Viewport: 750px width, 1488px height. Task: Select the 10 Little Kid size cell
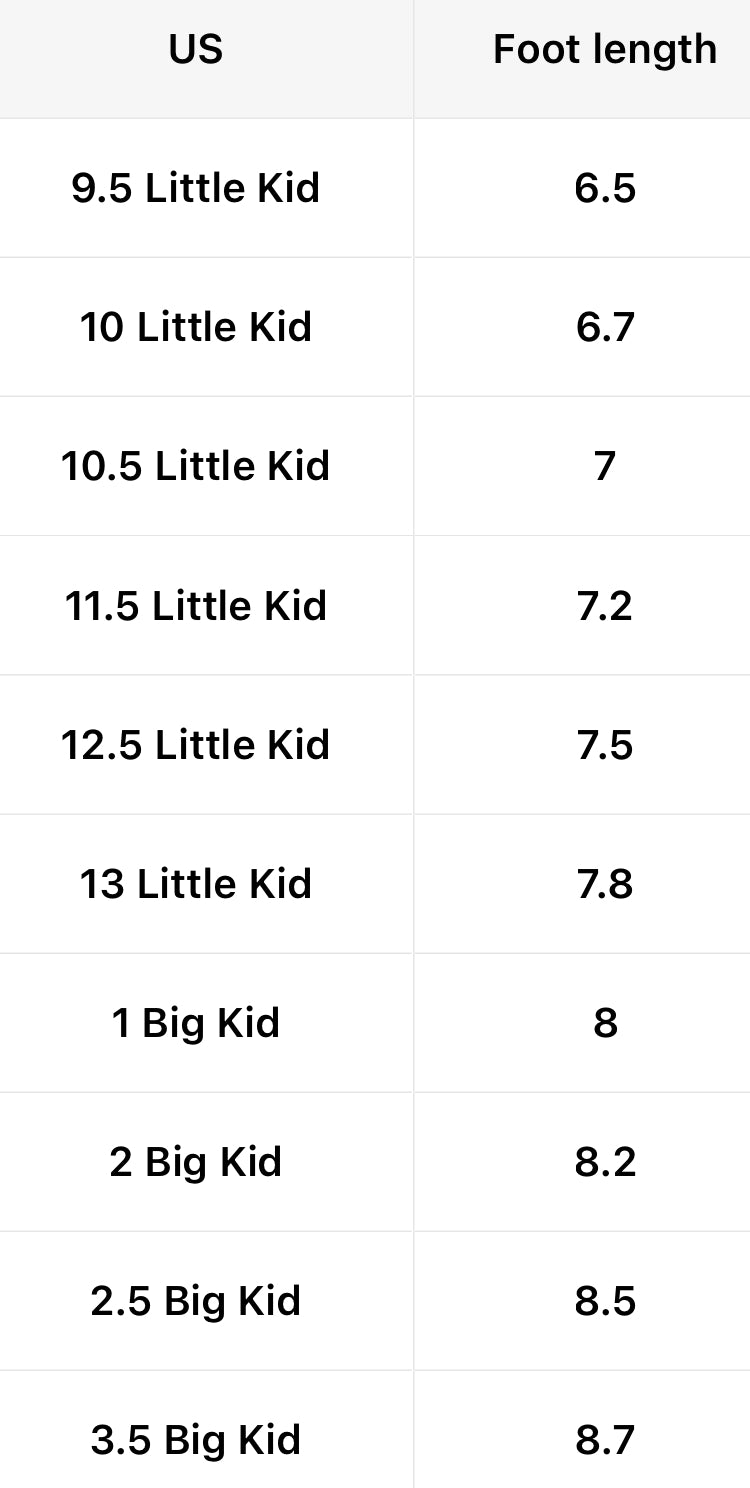click(x=196, y=327)
